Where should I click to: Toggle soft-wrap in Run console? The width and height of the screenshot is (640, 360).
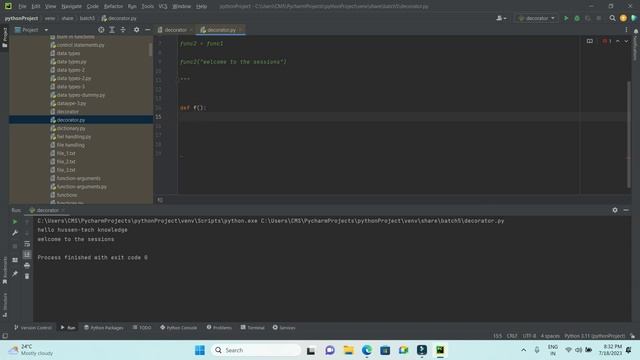tap(27, 244)
